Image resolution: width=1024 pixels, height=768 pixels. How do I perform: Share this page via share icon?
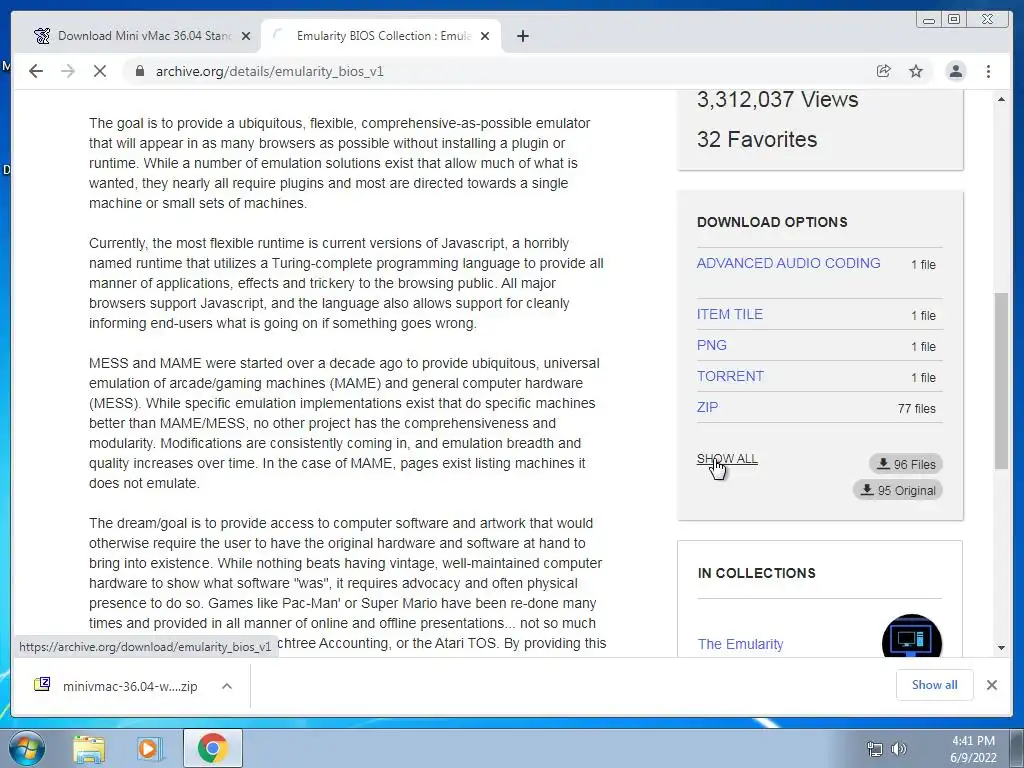(x=884, y=71)
